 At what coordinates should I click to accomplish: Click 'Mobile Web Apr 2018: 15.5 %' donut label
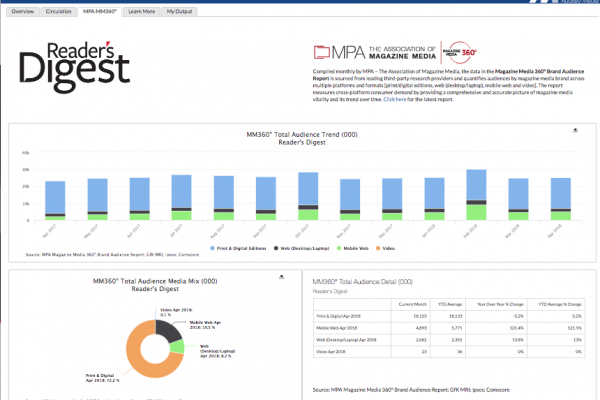click(x=205, y=325)
